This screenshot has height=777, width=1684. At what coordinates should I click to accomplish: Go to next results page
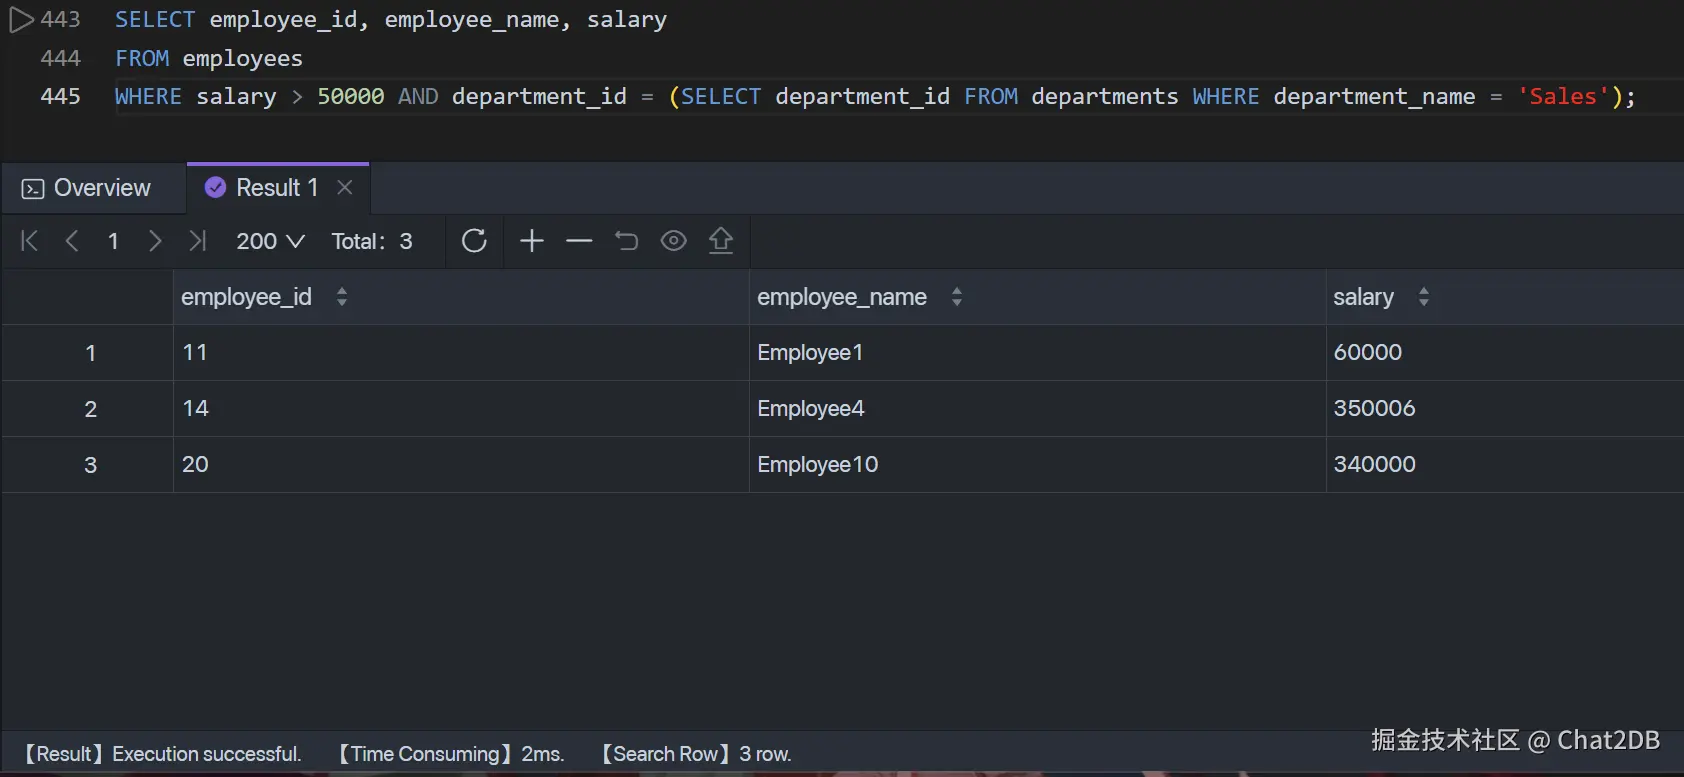tap(154, 241)
